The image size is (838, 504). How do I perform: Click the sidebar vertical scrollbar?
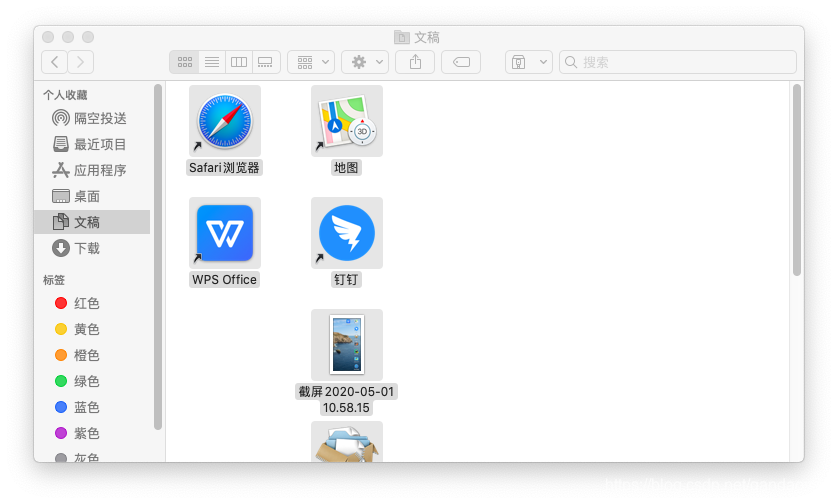click(158, 257)
